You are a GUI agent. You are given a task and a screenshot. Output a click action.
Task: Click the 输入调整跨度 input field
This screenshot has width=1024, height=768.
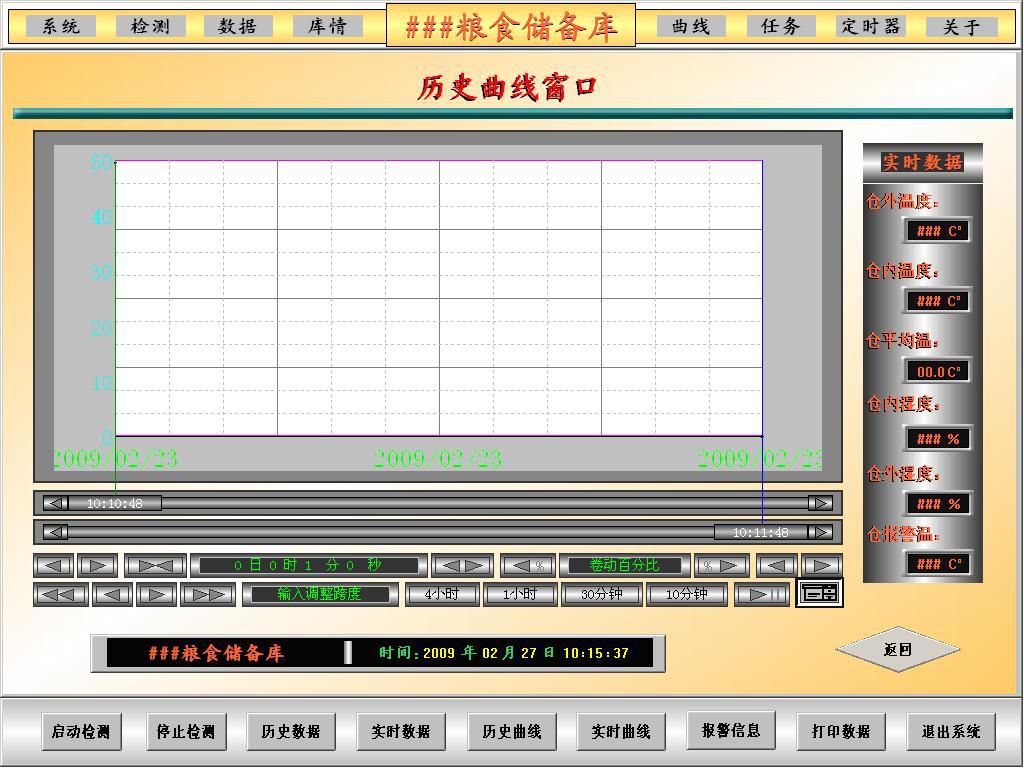point(319,595)
